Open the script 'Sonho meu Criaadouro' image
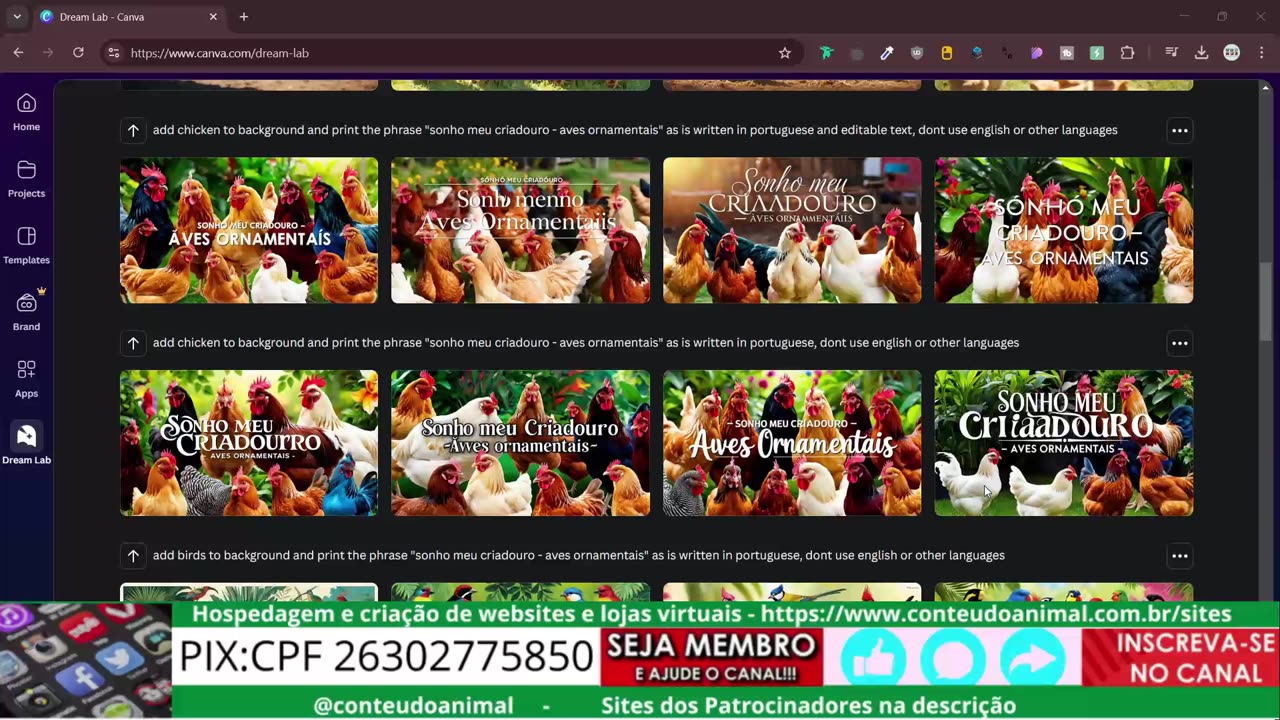Viewport: 1280px width, 720px height. point(792,230)
